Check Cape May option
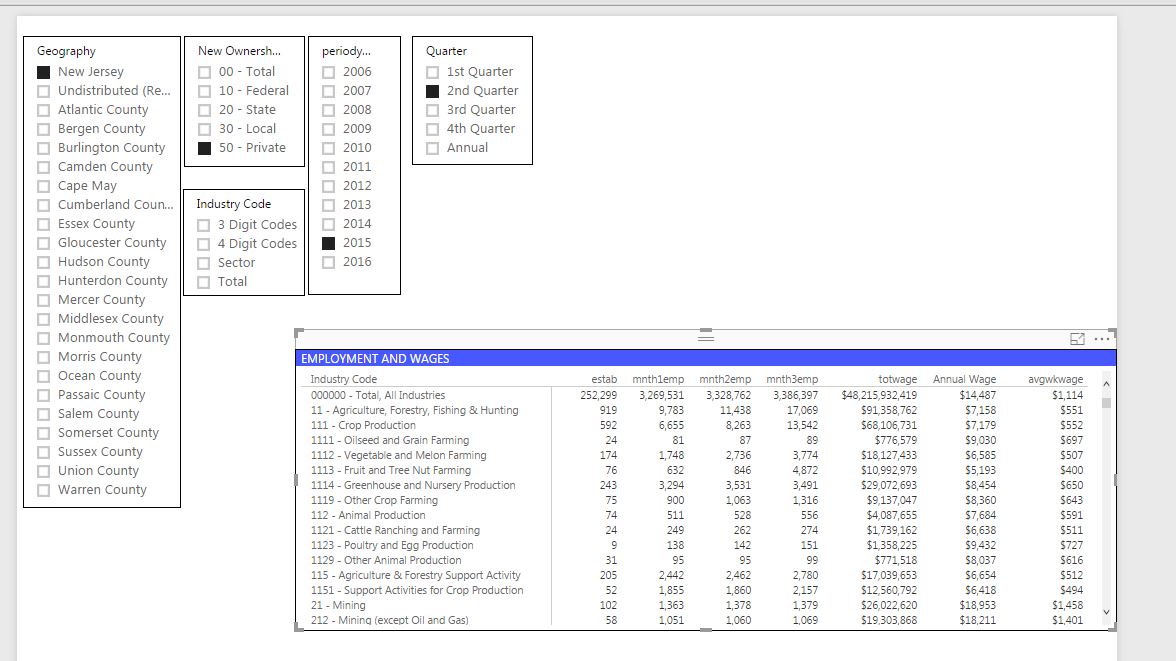This screenshot has width=1176, height=661. (44, 186)
